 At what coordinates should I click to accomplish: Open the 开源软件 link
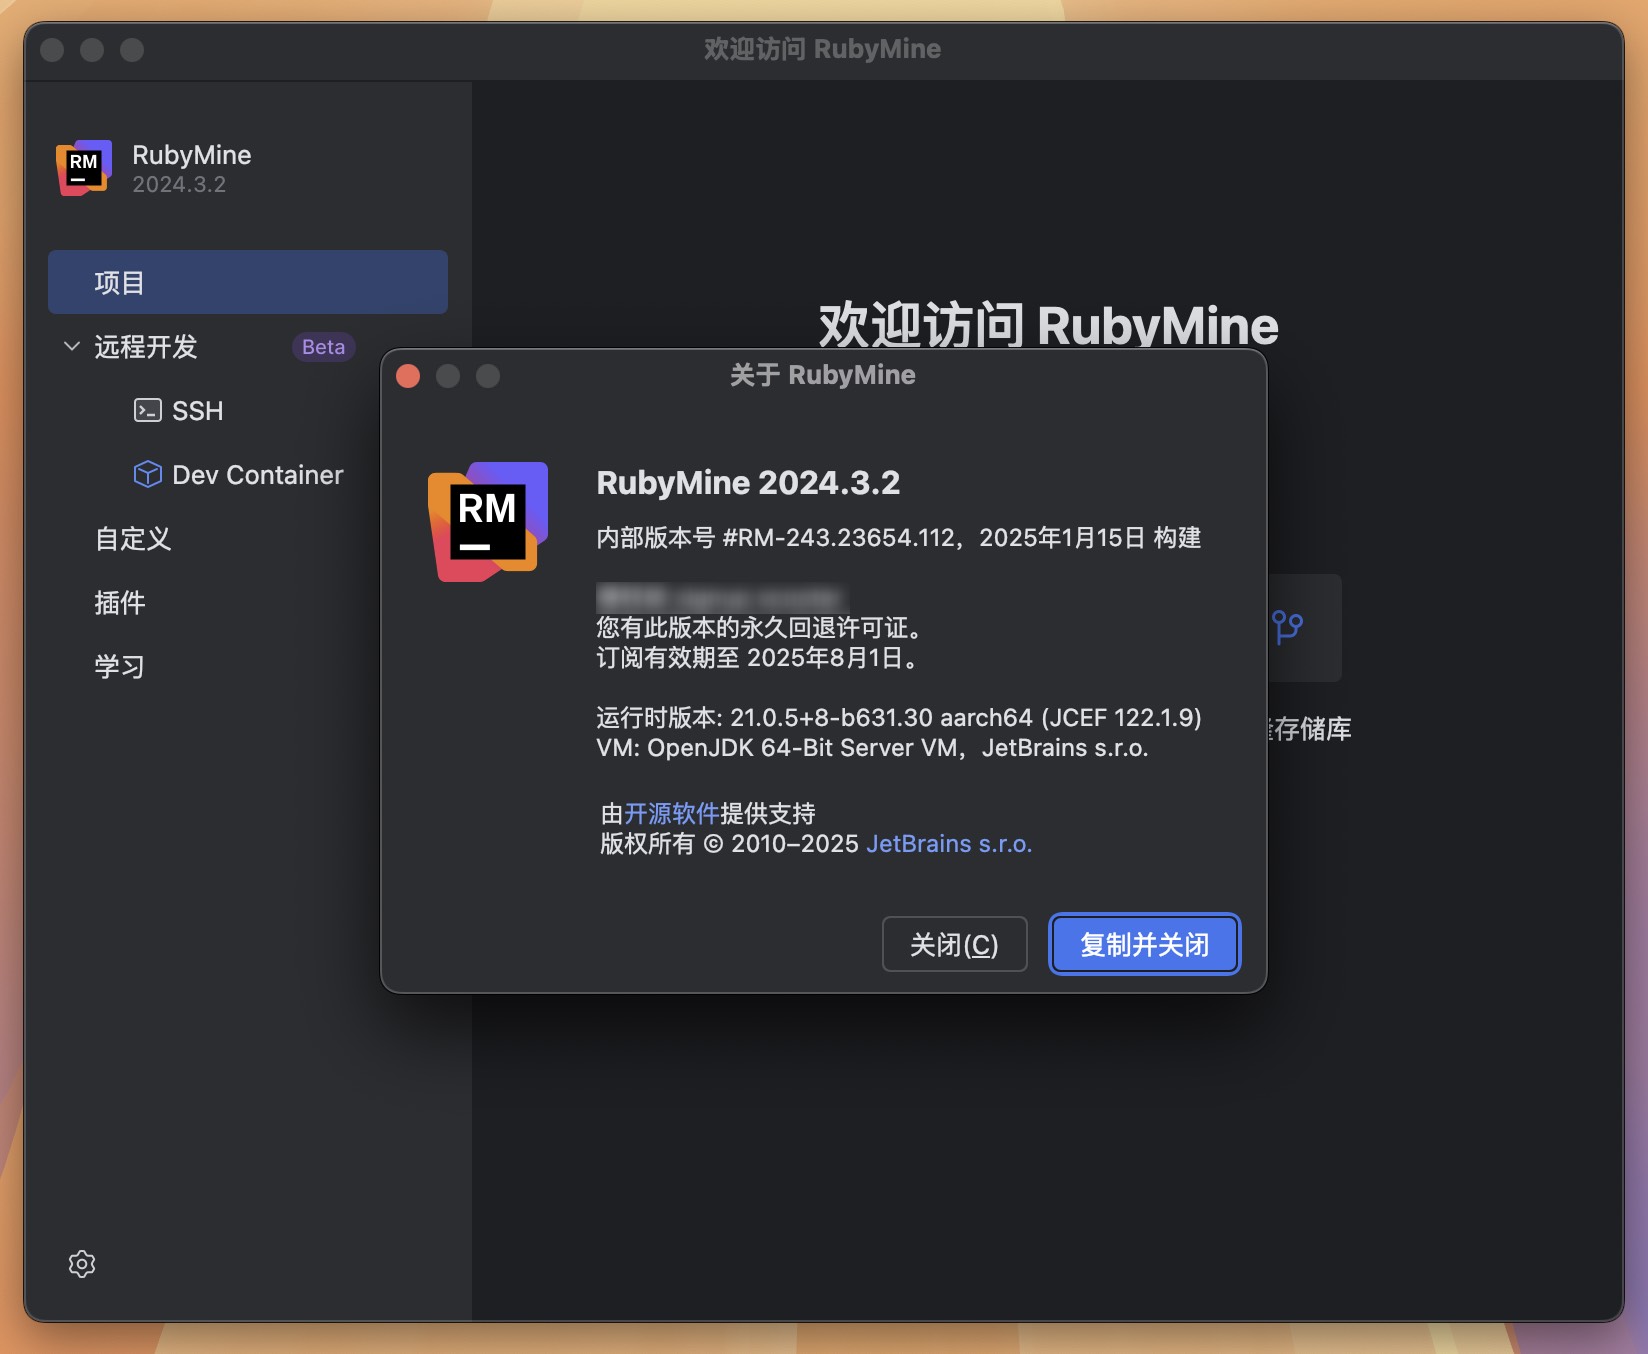tap(672, 813)
